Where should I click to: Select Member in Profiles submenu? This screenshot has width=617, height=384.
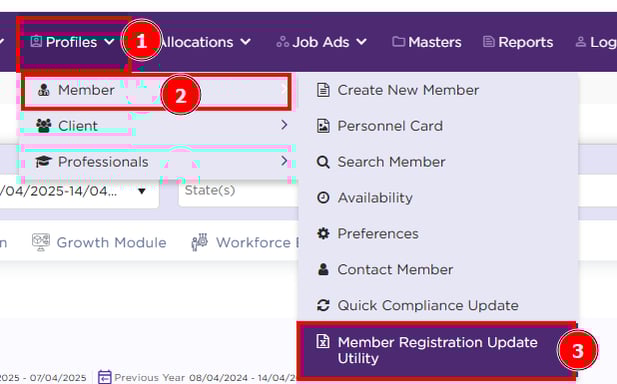point(157,90)
